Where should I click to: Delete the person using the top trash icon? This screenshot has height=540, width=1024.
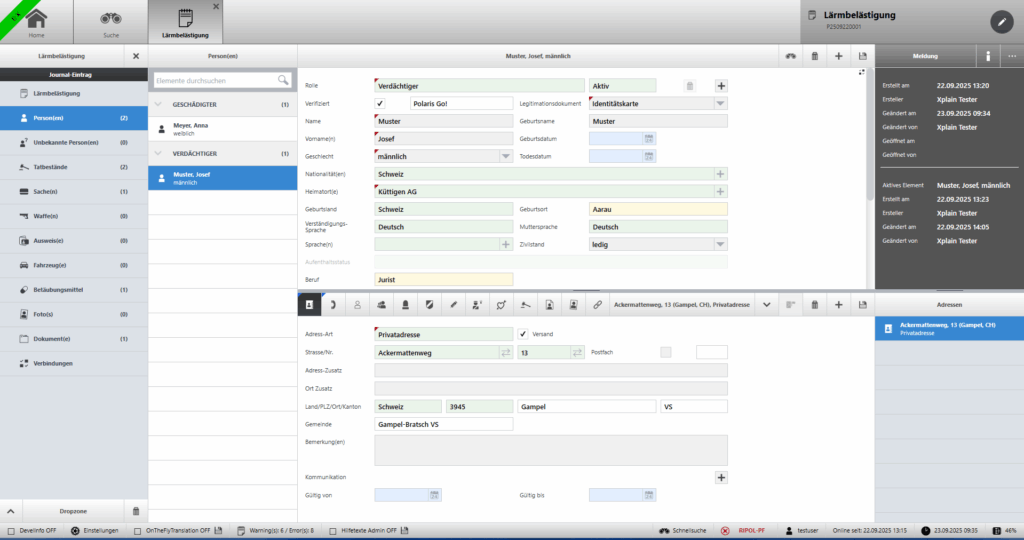tap(814, 57)
